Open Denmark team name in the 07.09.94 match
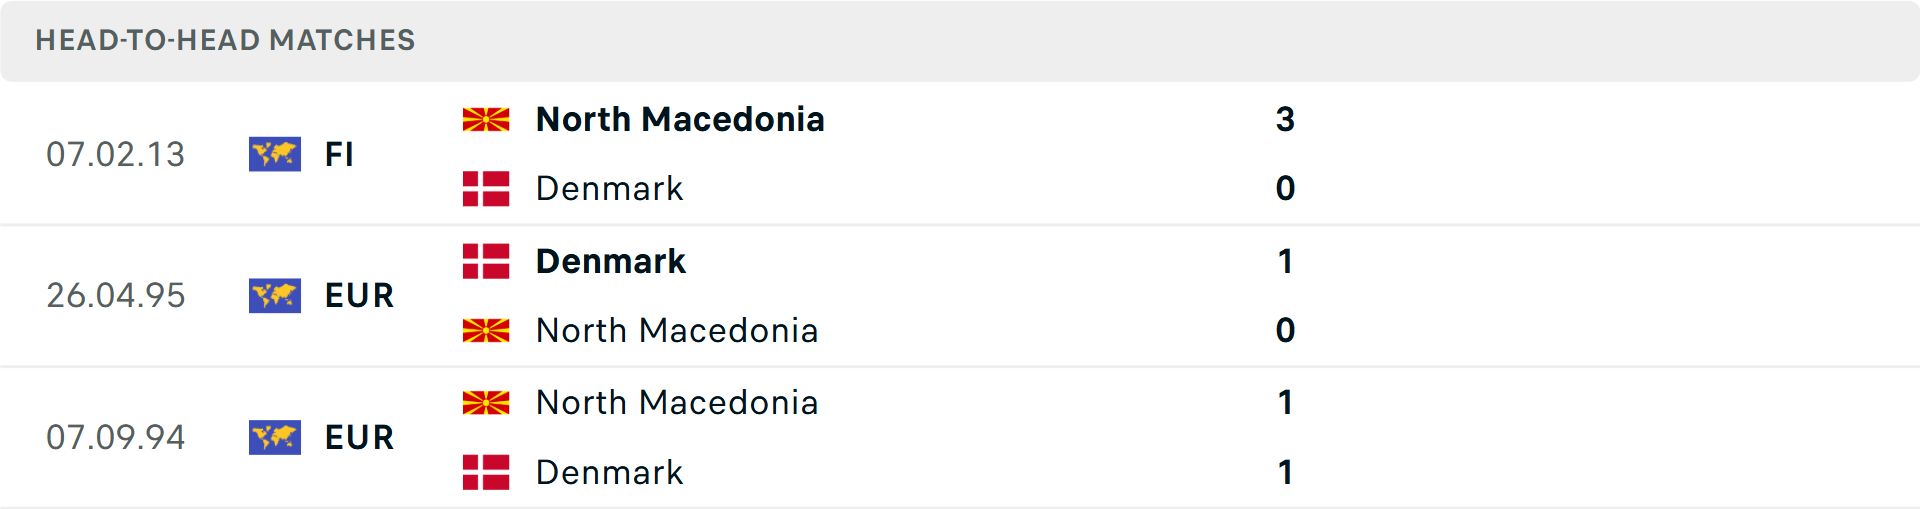Image resolution: width=1920 pixels, height=509 pixels. tap(609, 472)
